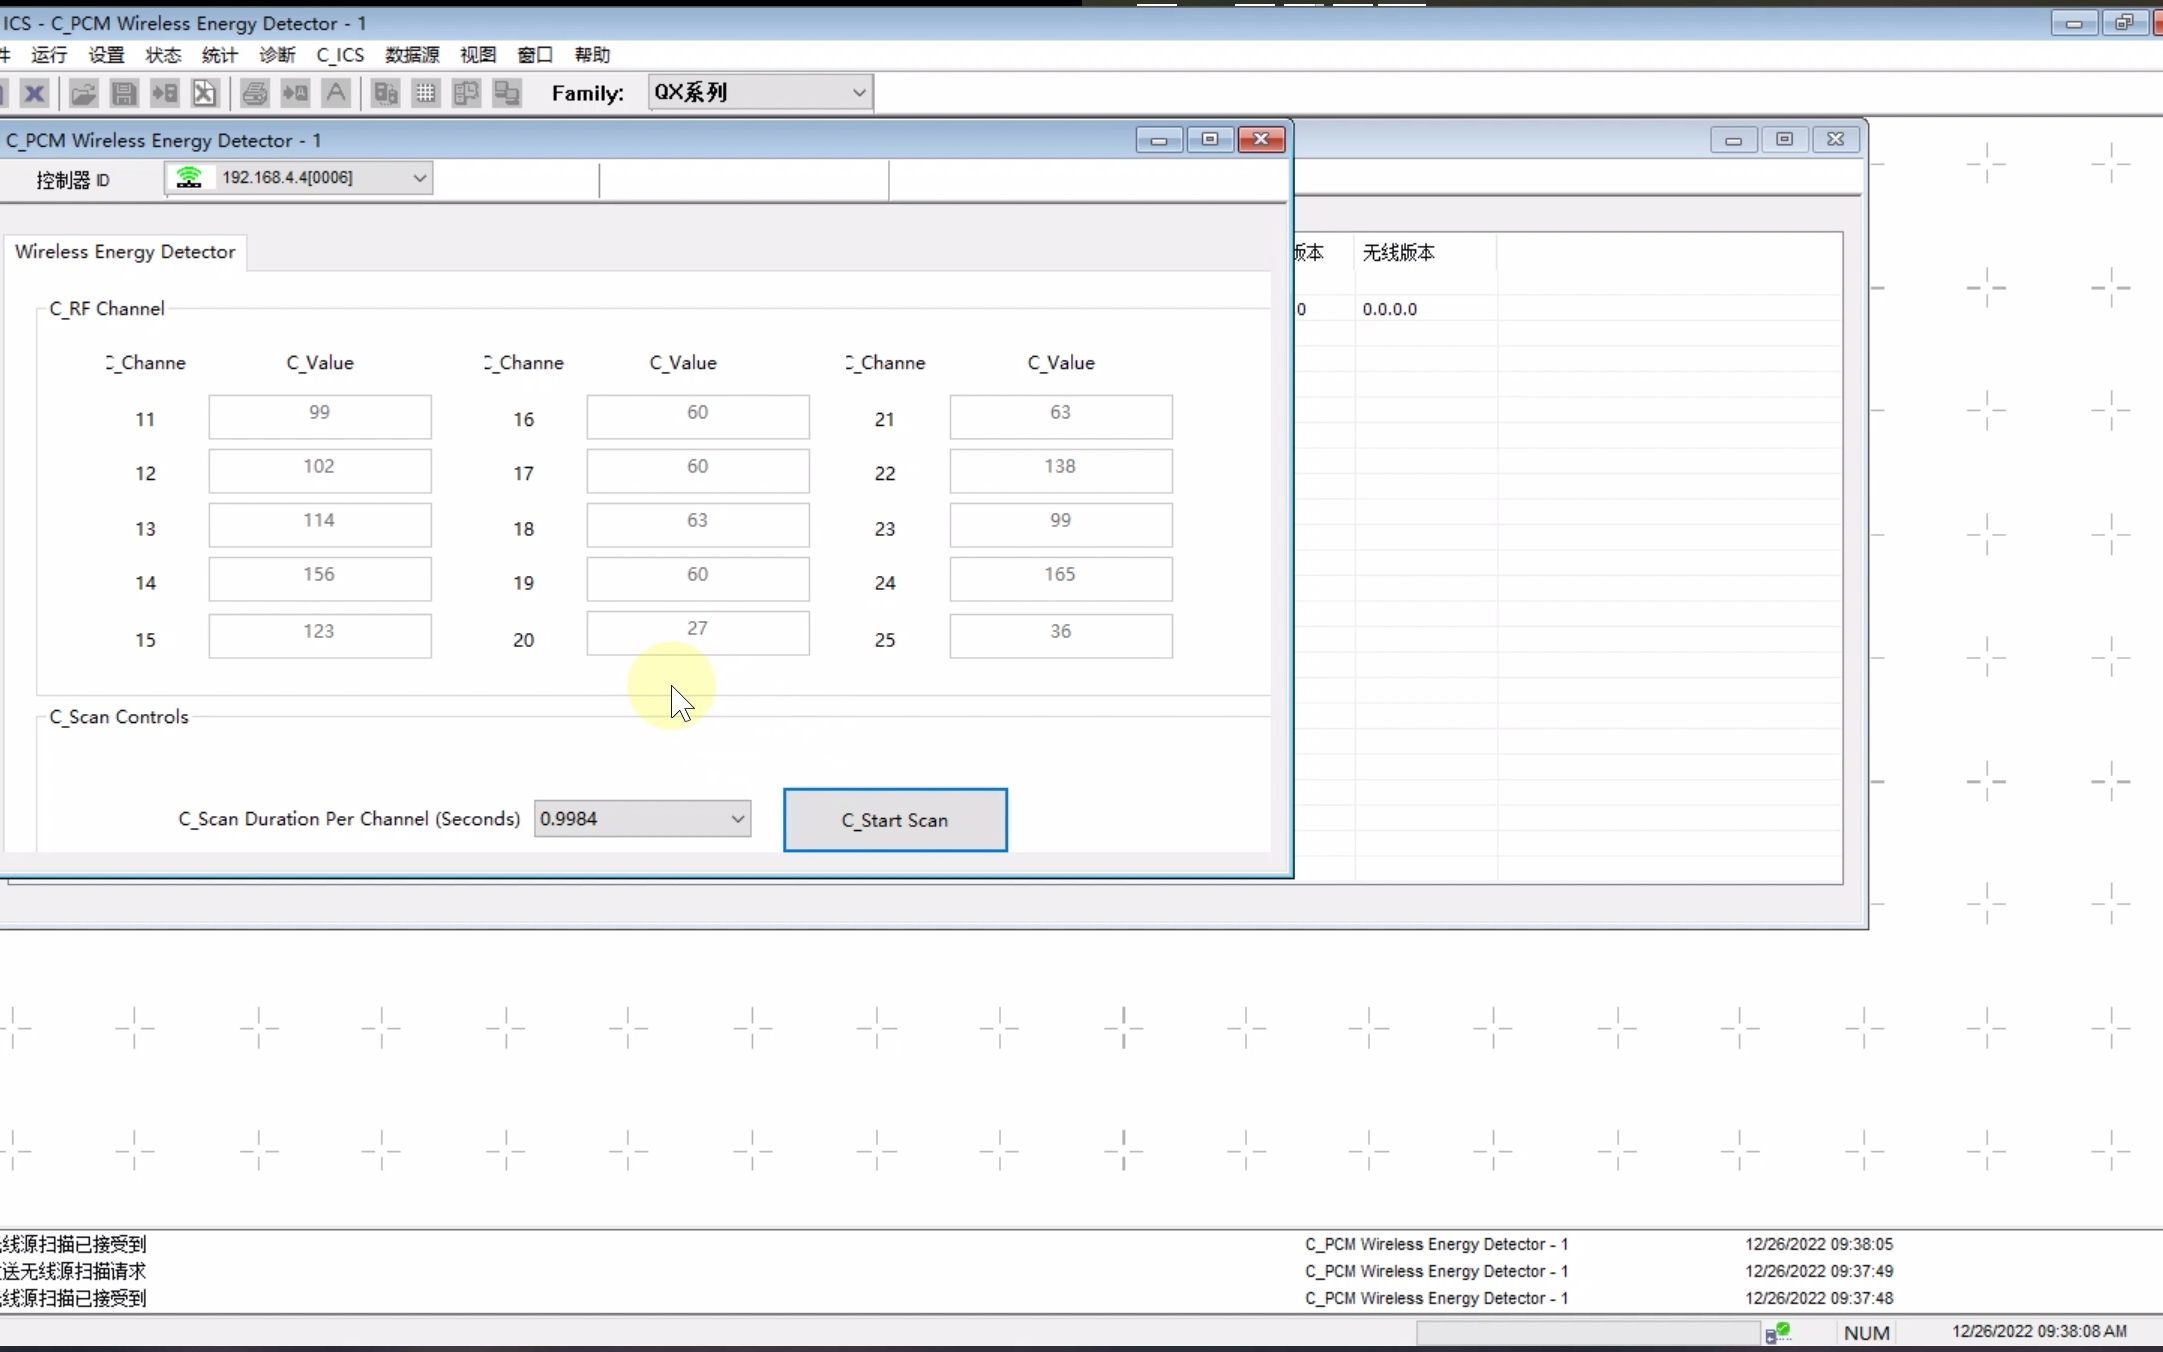Click the cut/scissors icon in toolbar
The height and width of the screenshot is (1352, 2163).
tap(202, 93)
